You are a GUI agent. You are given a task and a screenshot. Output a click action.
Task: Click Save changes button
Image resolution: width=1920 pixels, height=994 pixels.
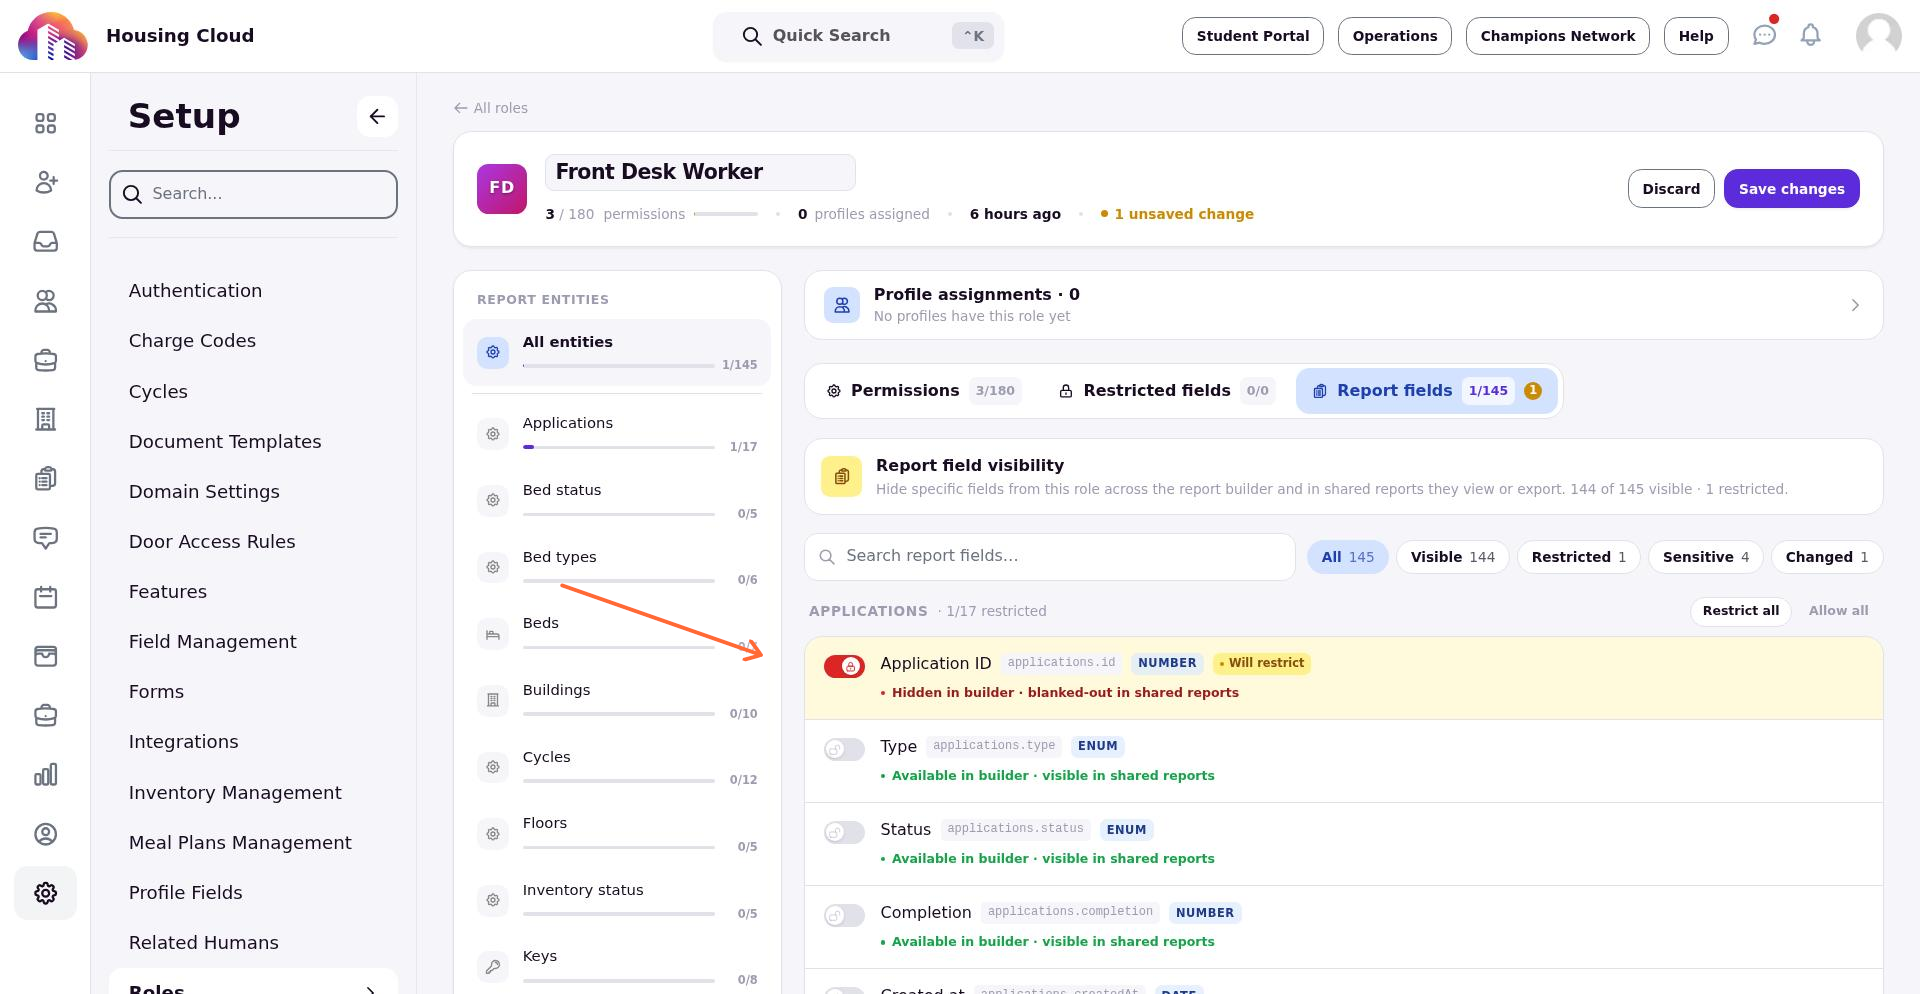1791,189
